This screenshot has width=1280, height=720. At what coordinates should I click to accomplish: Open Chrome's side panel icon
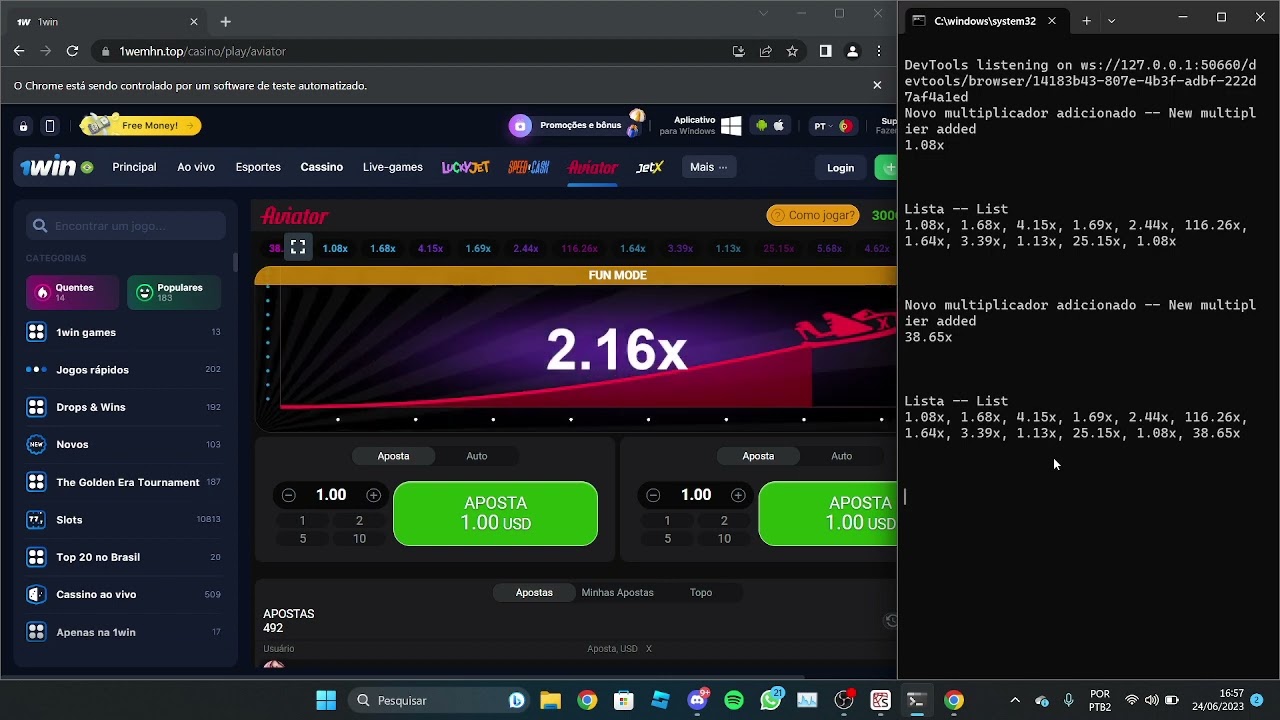(825, 51)
